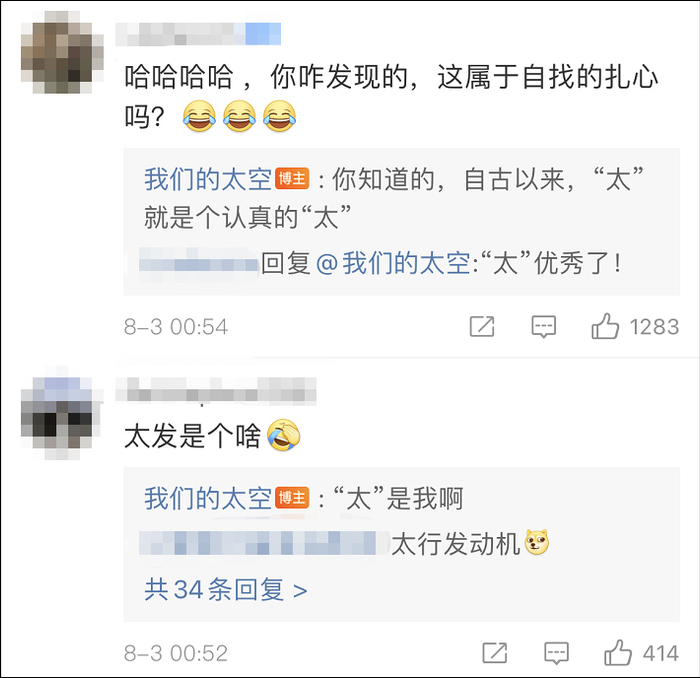The width and height of the screenshot is (700, 678).
Task: Expand all 34 replies
Action: (x=225, y=590)
